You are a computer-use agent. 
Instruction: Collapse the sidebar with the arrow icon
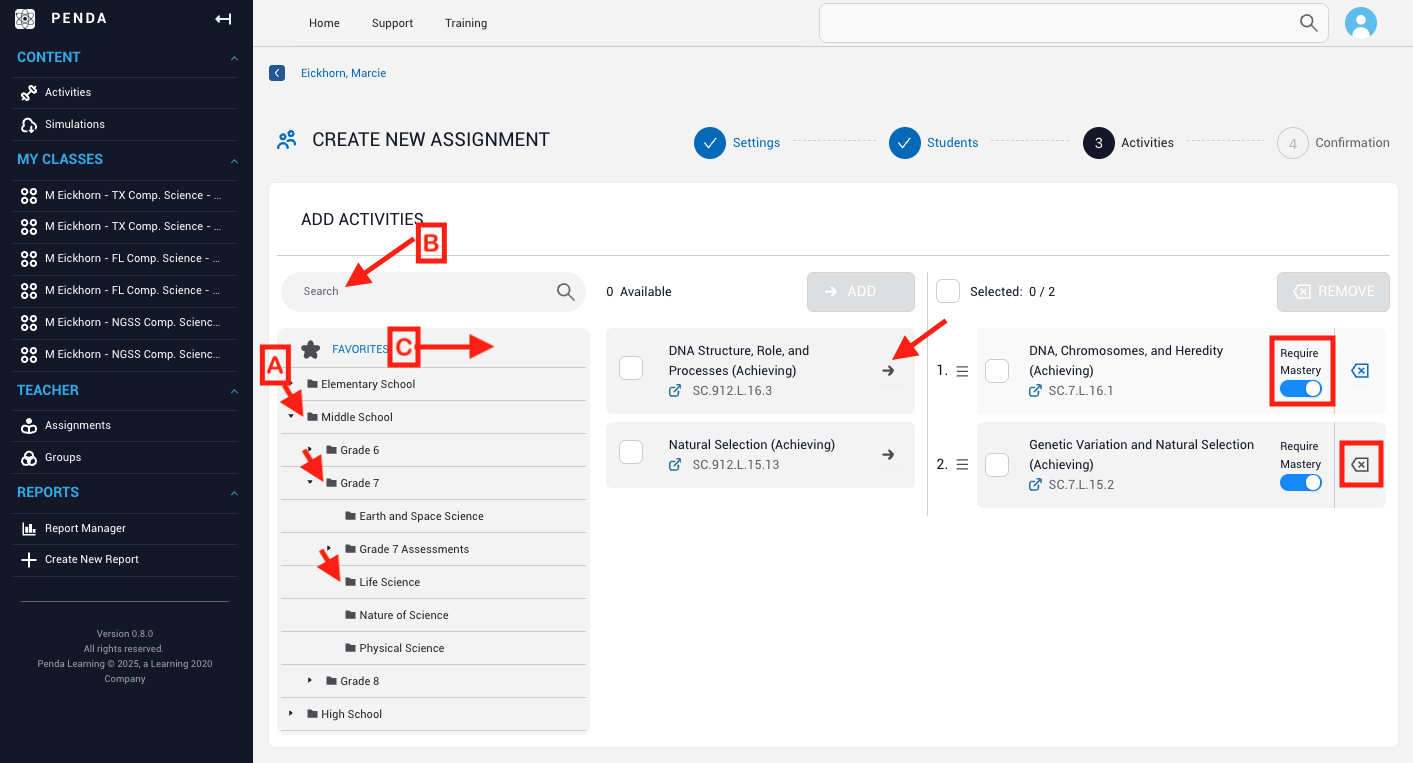tap(222, 18)
